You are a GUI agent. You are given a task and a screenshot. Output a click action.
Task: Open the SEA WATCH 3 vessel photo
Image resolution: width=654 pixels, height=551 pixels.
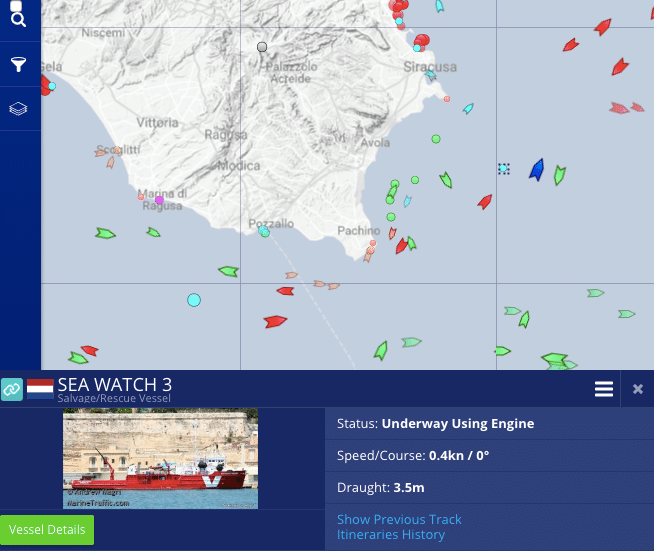pos(160,458)
